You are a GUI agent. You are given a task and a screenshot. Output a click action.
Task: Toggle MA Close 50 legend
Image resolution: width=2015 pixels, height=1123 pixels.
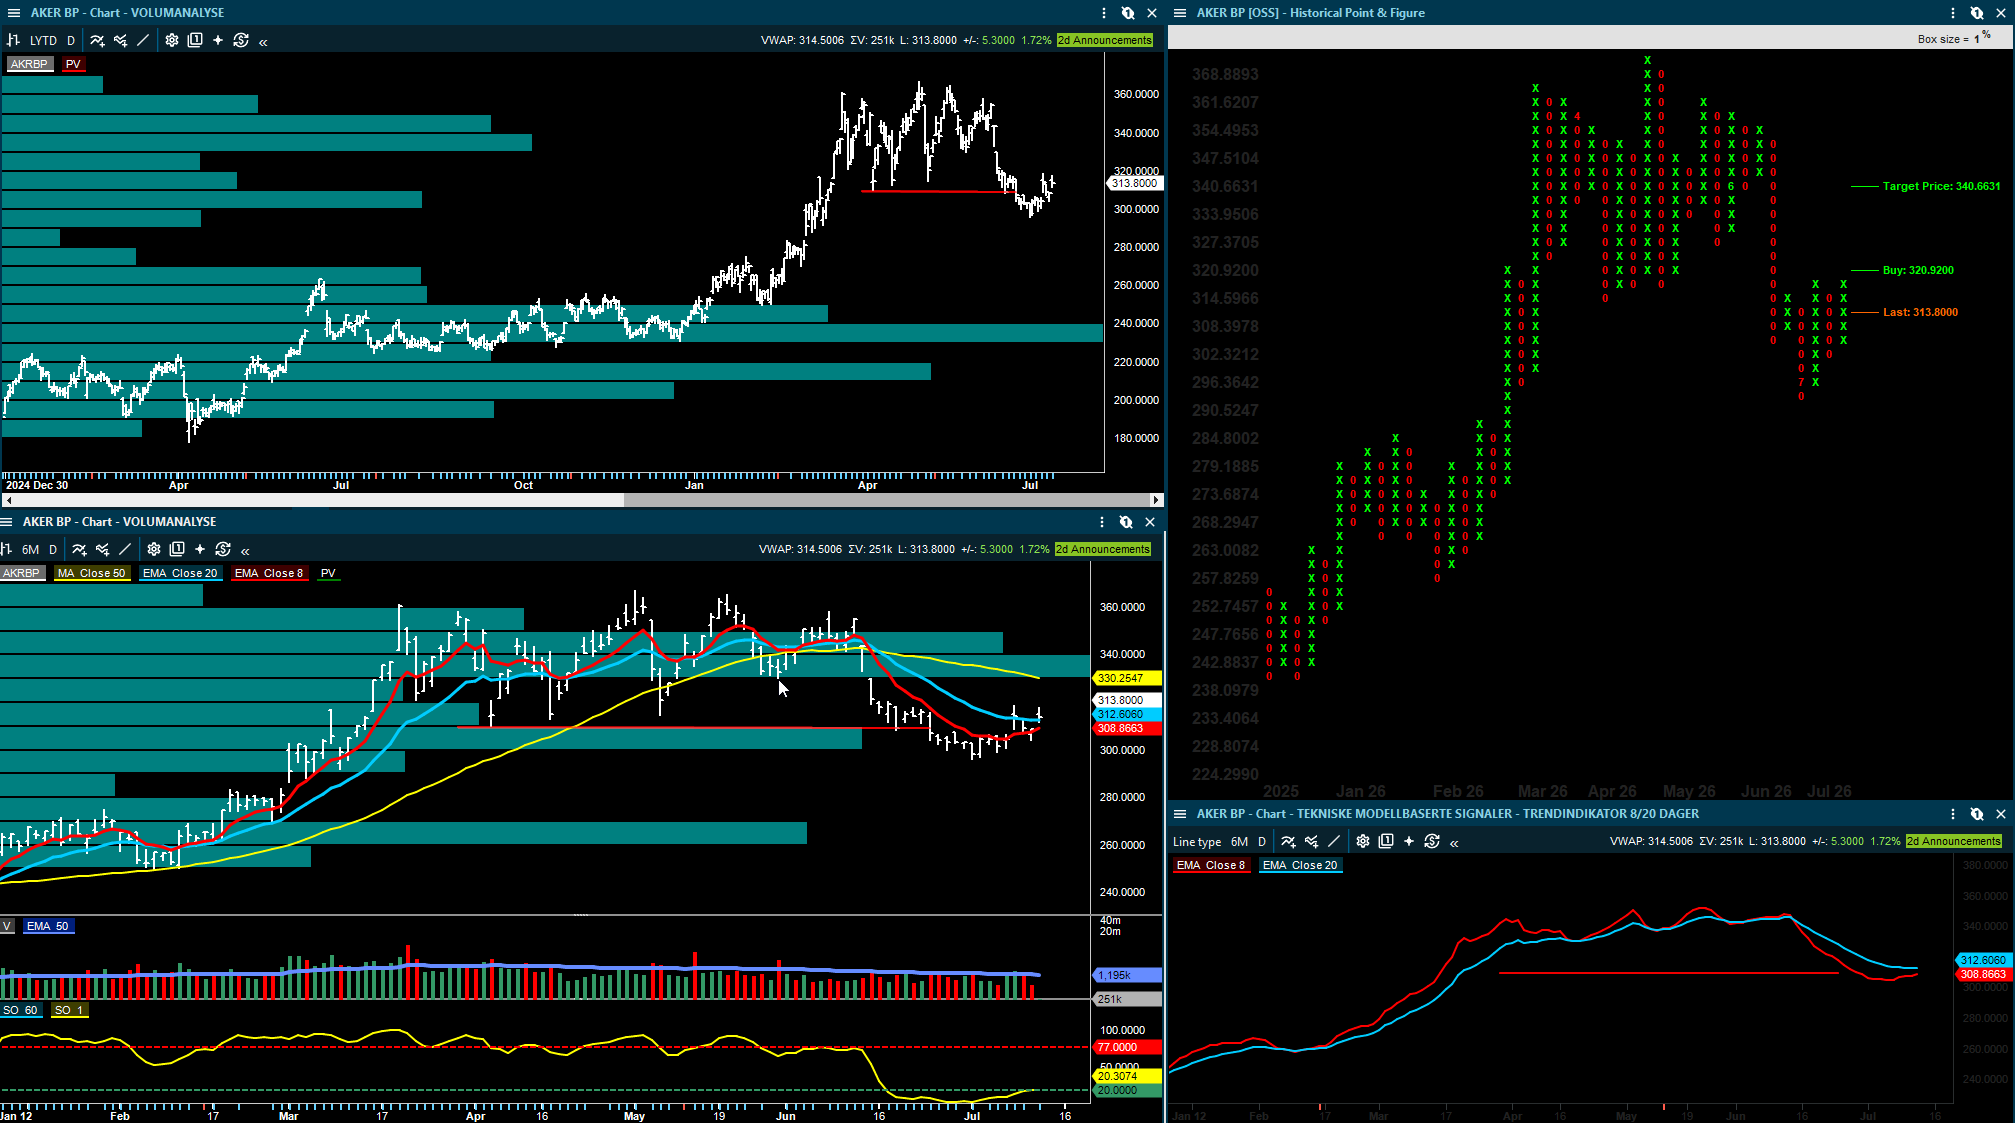[91, 573]
